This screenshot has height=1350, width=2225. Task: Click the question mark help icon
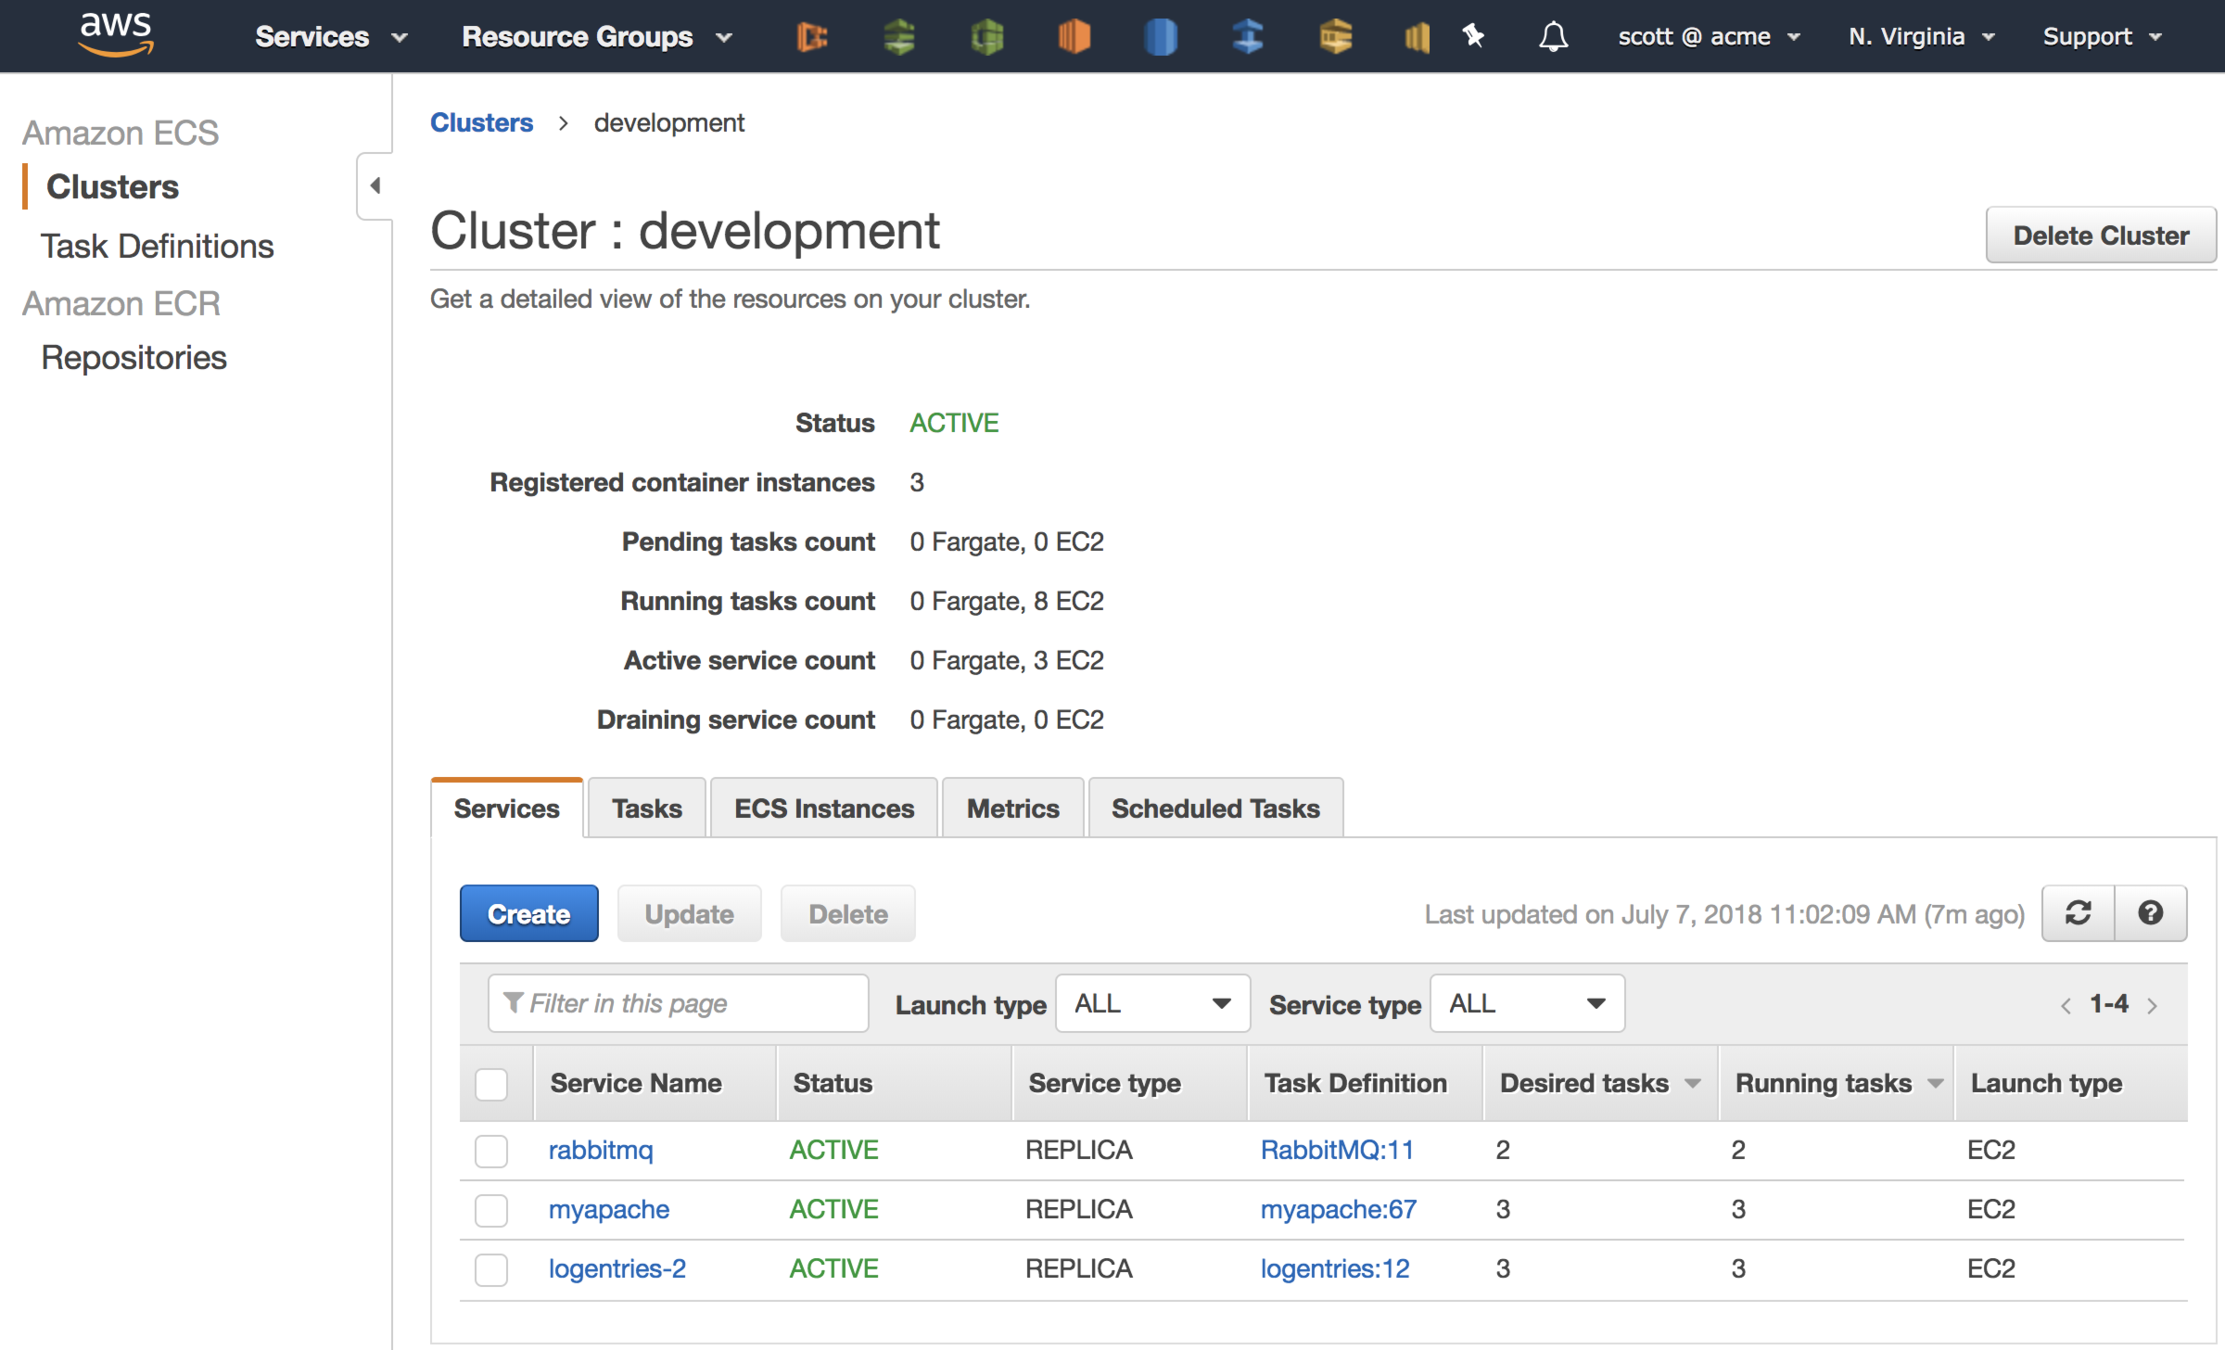pos(2150,913)
